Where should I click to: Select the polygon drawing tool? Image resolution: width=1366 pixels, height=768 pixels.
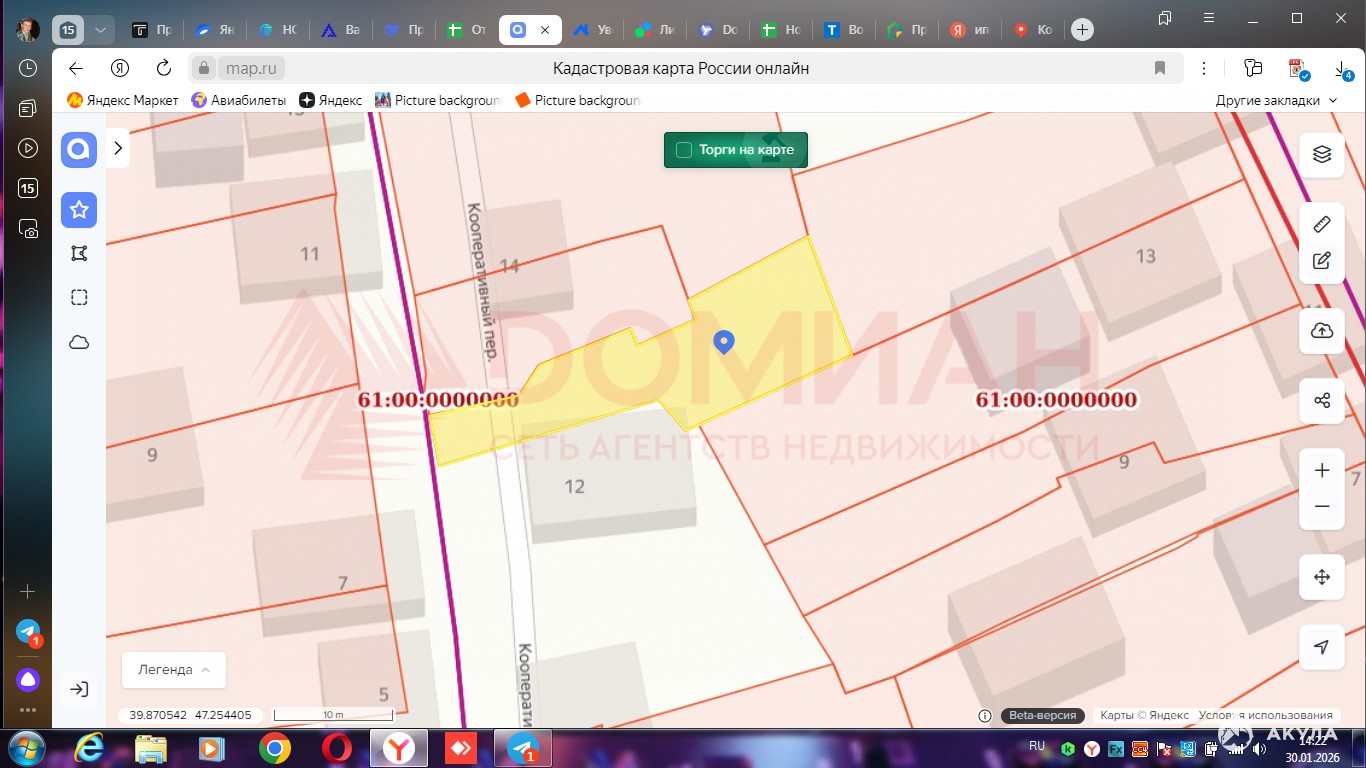79,254
